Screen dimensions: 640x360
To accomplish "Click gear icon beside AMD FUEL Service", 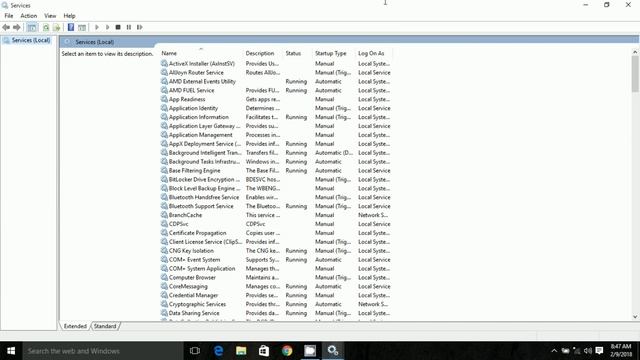I will [x=164, y=90].
